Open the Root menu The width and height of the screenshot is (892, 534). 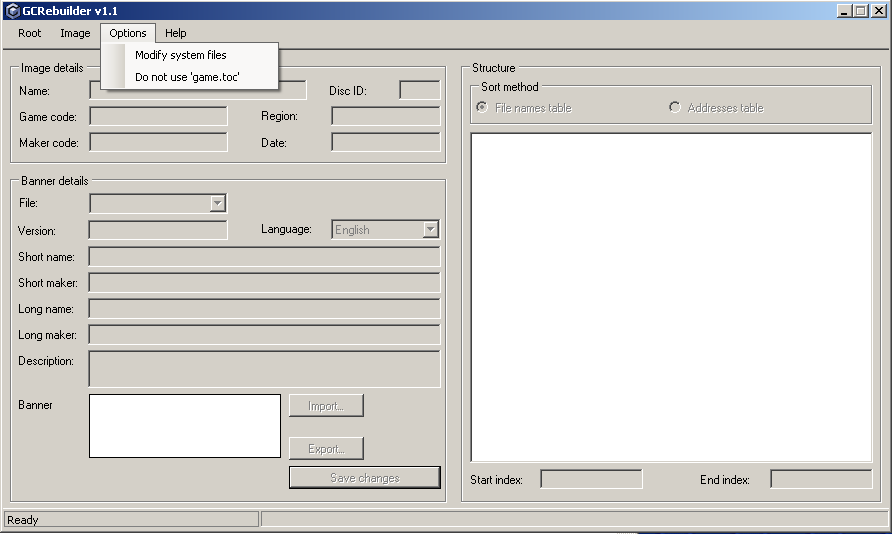click(x=30, y=33)
